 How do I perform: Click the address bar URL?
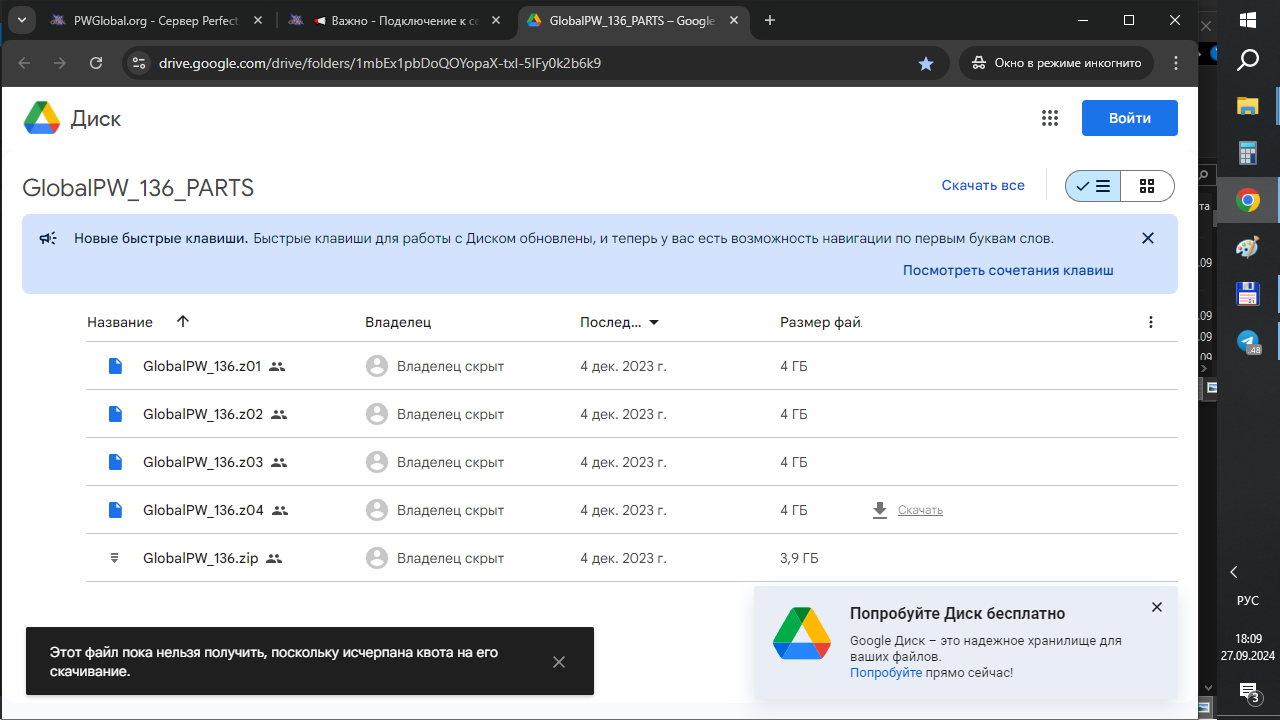click(380, 63)
